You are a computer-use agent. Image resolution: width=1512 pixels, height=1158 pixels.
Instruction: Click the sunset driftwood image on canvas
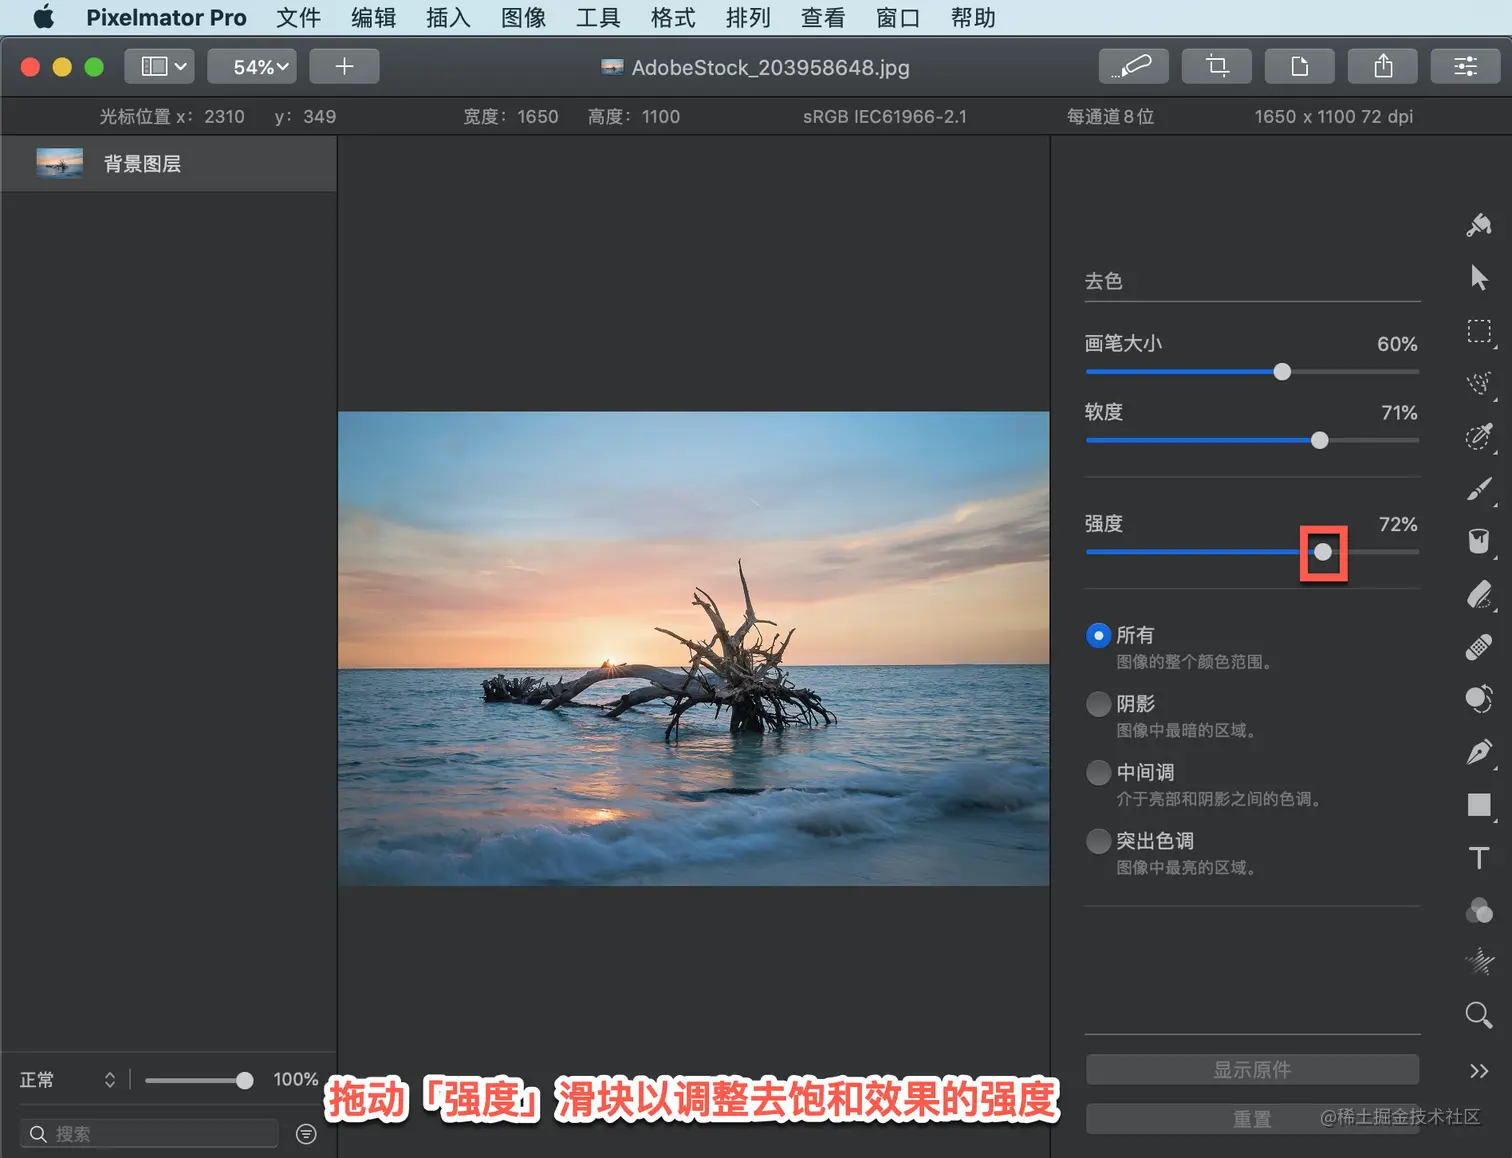[x=693, y=648]
